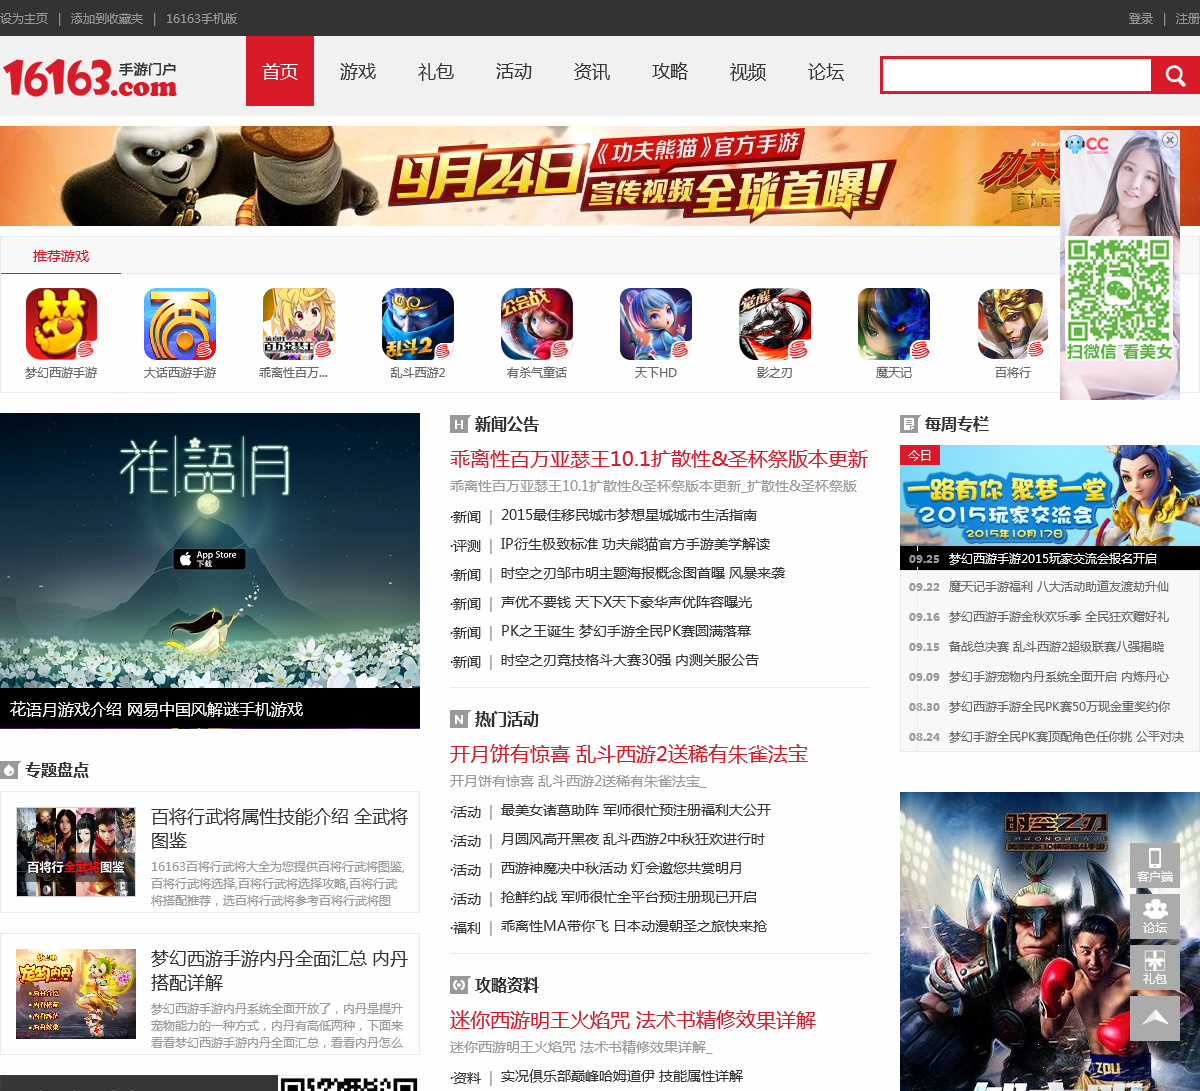The height and width of the screenshot is (1091, 1200).
Task: Open the 影之刃 game icon
Action: [x=775, y=324]
